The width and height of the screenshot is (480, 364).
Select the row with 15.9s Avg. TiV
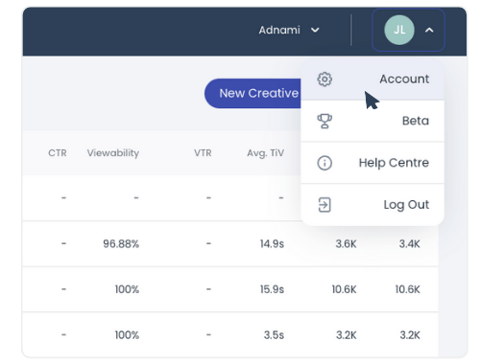coord(230,289)
